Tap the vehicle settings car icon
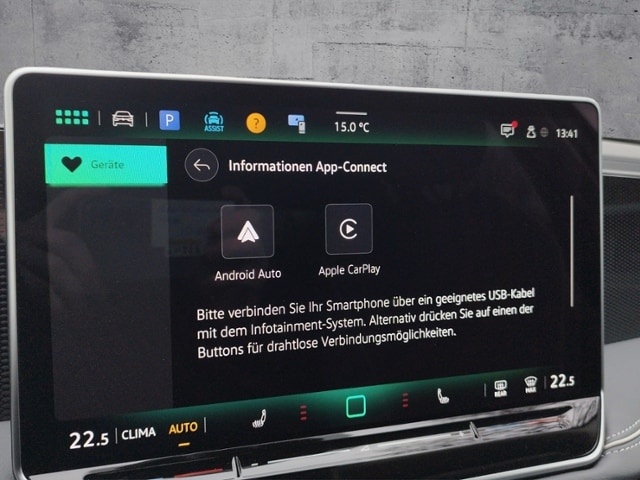Screen dimensions: 640x480 (x=123, y=119)
